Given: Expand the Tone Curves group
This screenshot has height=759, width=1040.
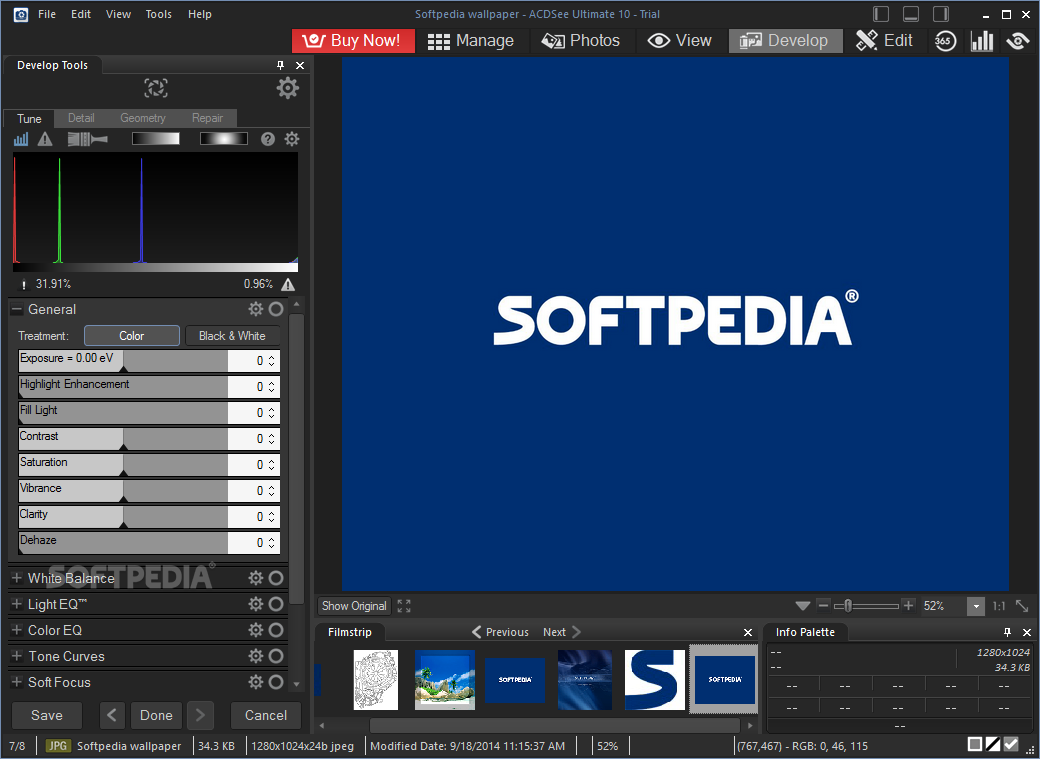Looking at the screenshot, I should (17, 656).
